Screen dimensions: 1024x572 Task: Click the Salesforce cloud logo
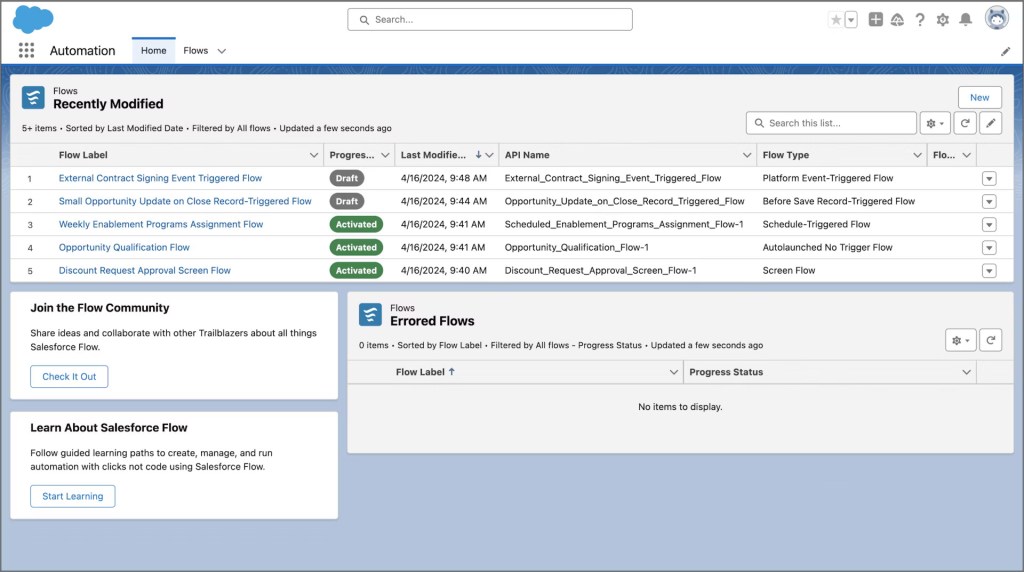point(33,19)
